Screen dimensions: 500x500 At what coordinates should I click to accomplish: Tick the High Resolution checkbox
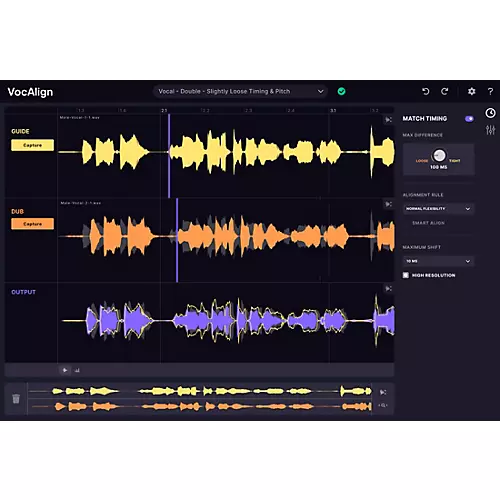pyautogui.click(x=406, y=275)
